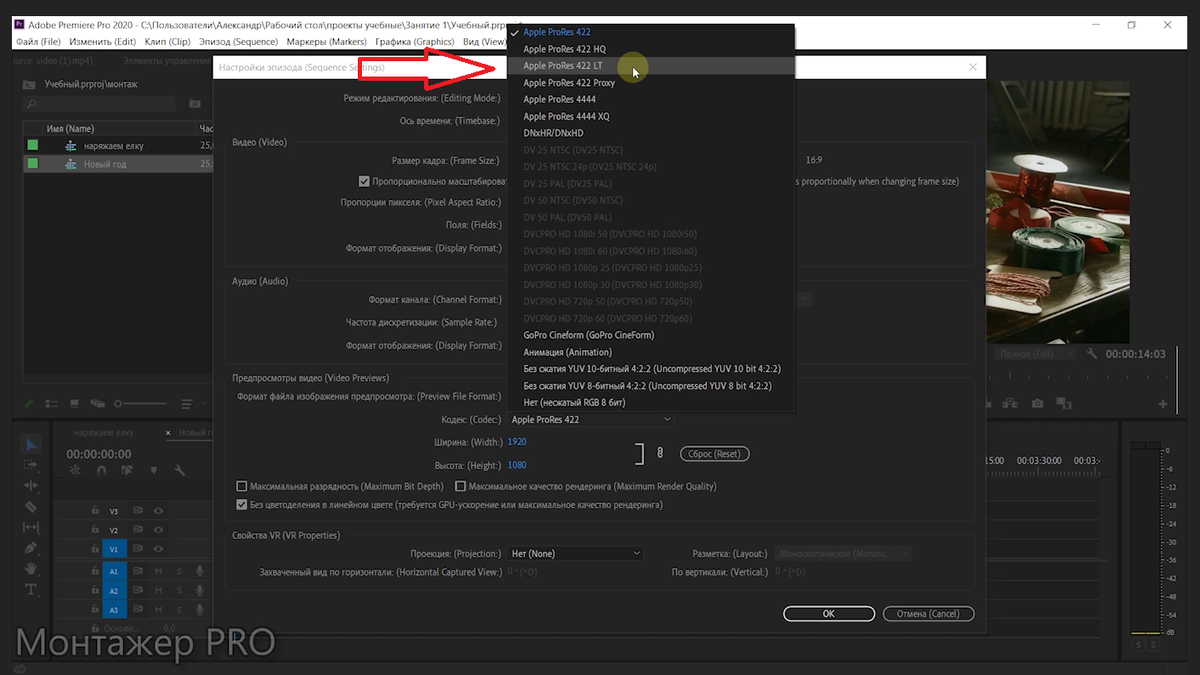Toggle nested sequence insert icon in timeline
The image size is (1200, 675).
(x=74, y=470)
